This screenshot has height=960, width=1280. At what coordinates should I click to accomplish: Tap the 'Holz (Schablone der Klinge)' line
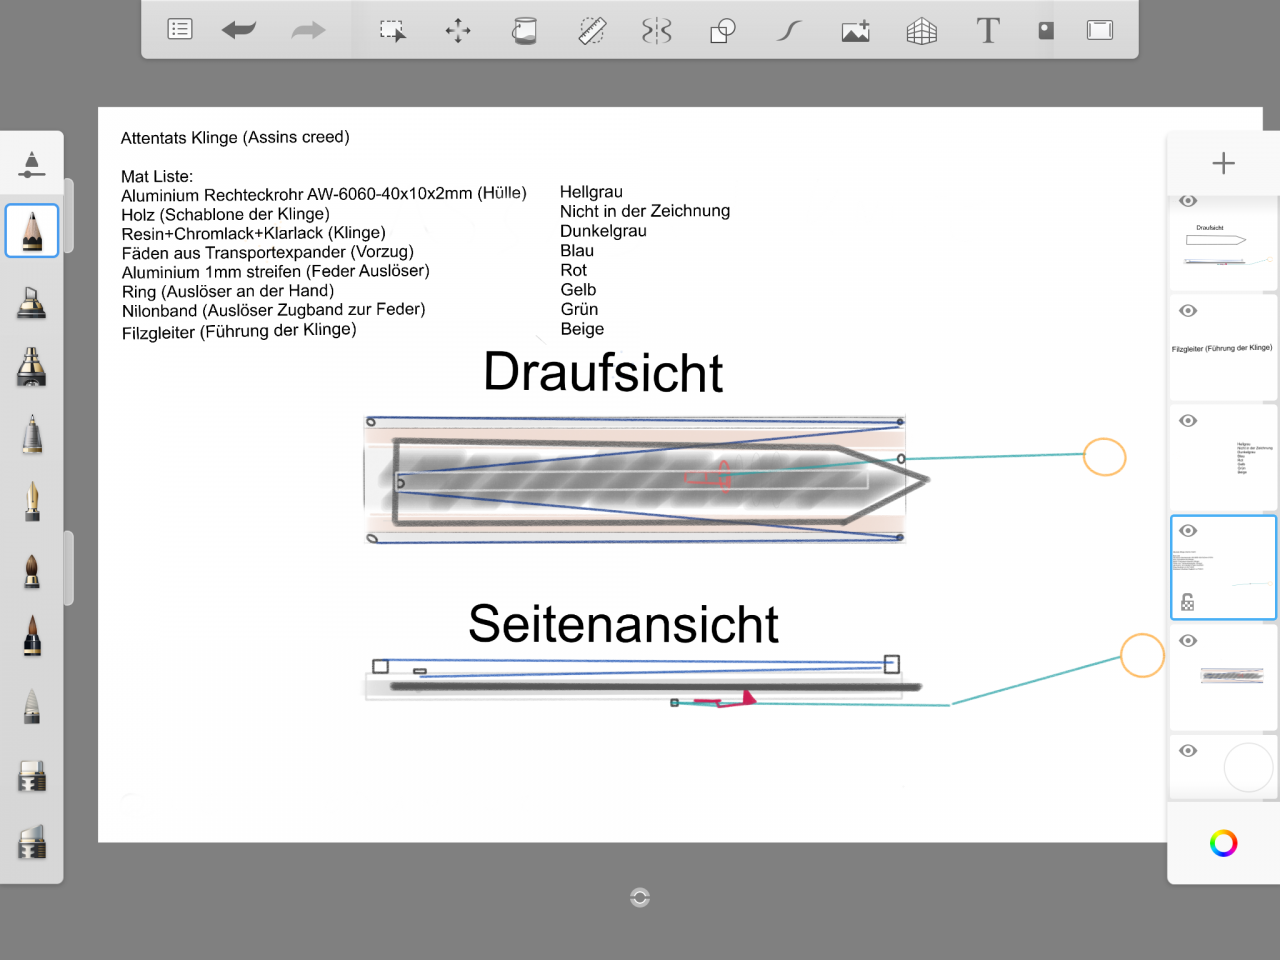pos(225,214)
